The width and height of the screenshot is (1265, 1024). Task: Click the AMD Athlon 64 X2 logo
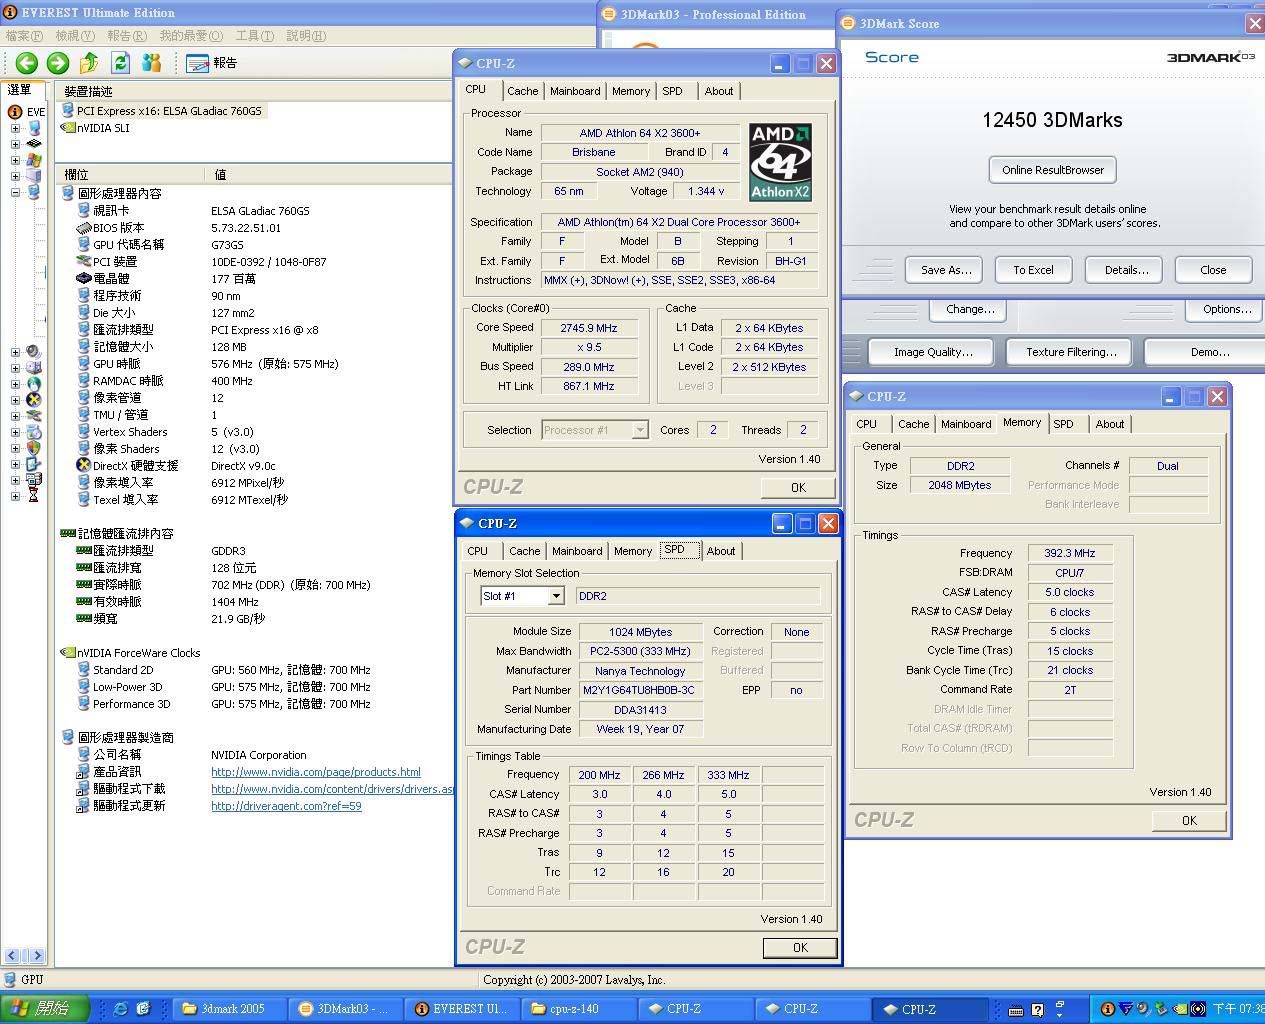coord(780,163)
